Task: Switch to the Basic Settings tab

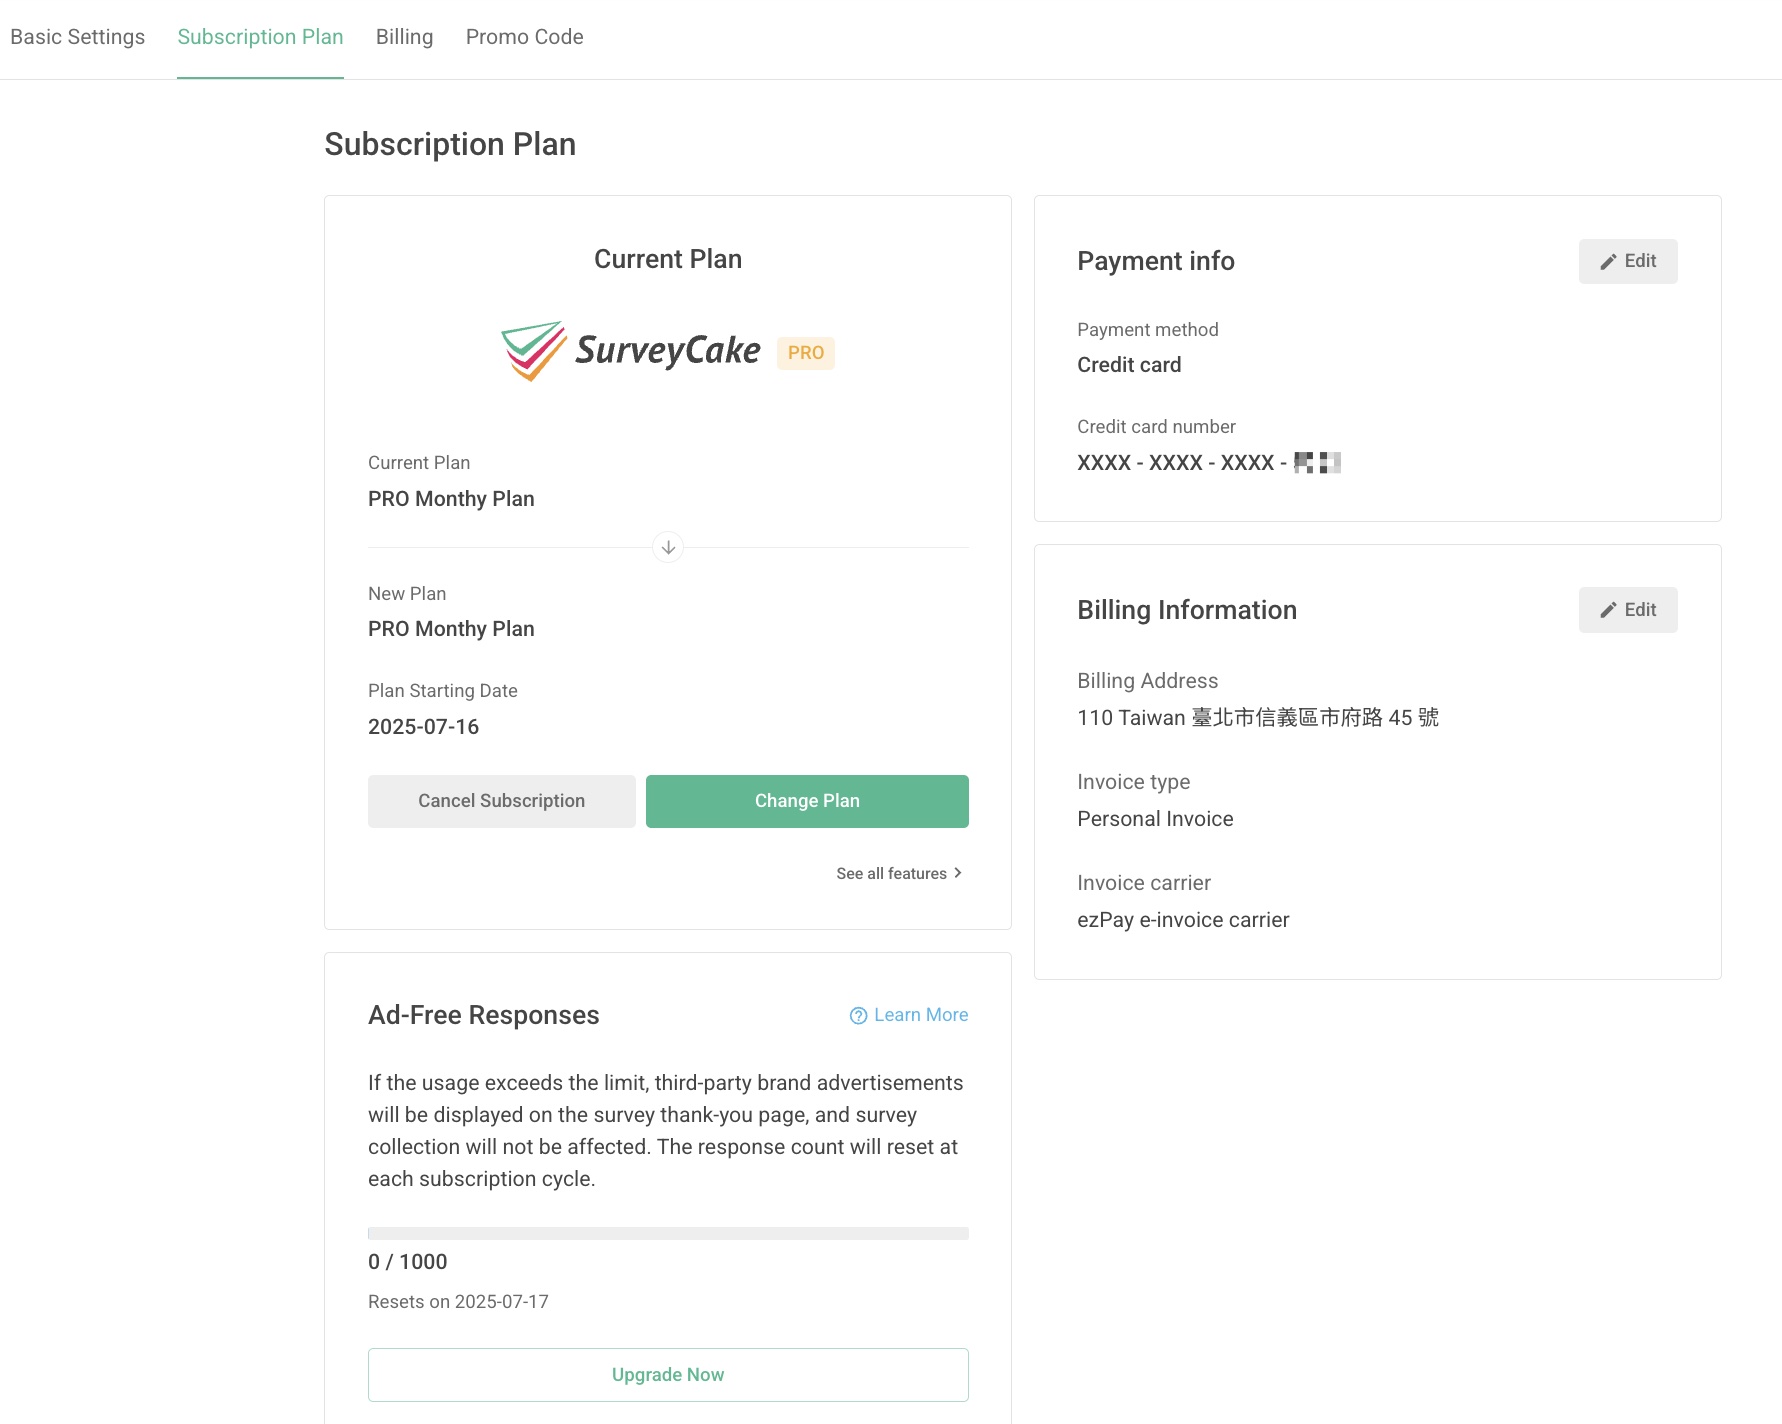Action: pyautogui.click(x=77, y=36)
